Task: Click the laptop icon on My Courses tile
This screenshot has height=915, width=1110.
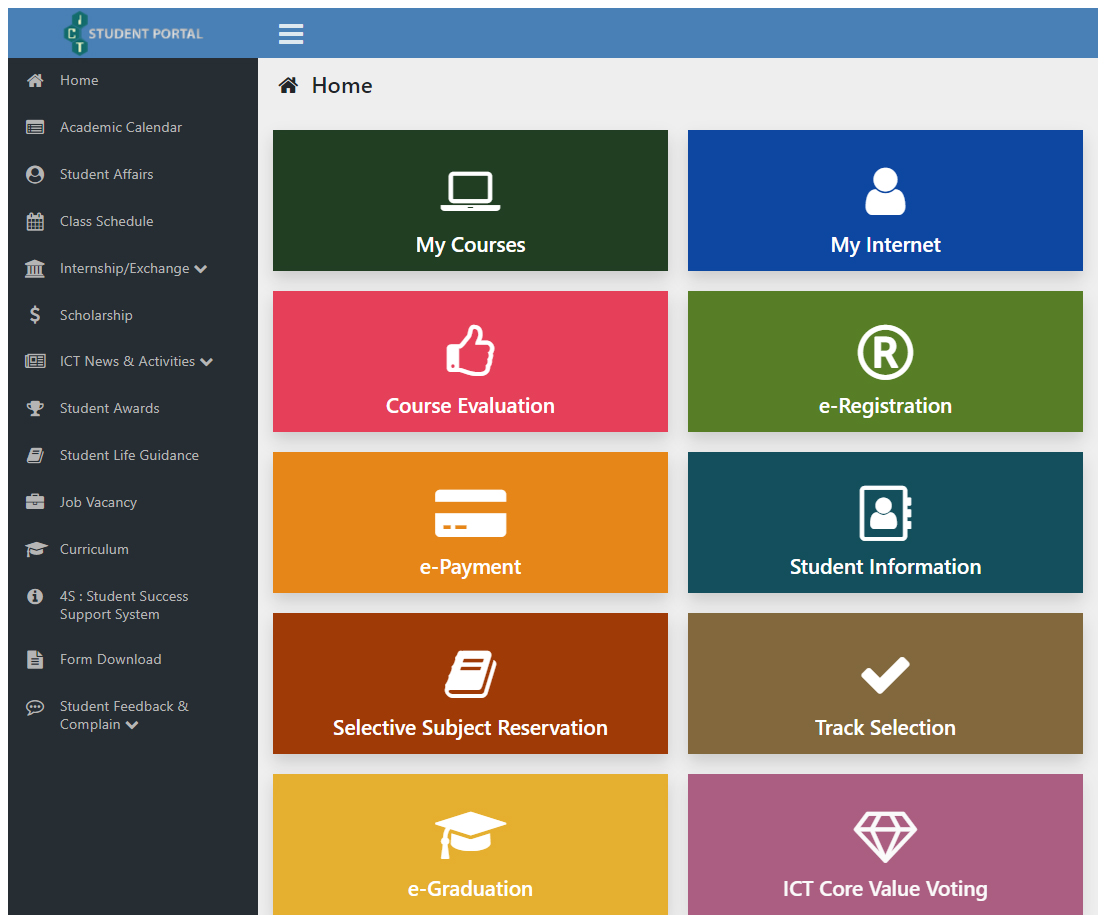Action: [x=470, y=191]
